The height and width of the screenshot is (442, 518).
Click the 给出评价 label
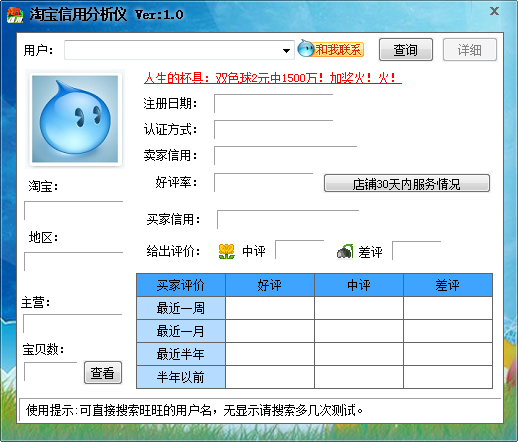click(173, 251)
